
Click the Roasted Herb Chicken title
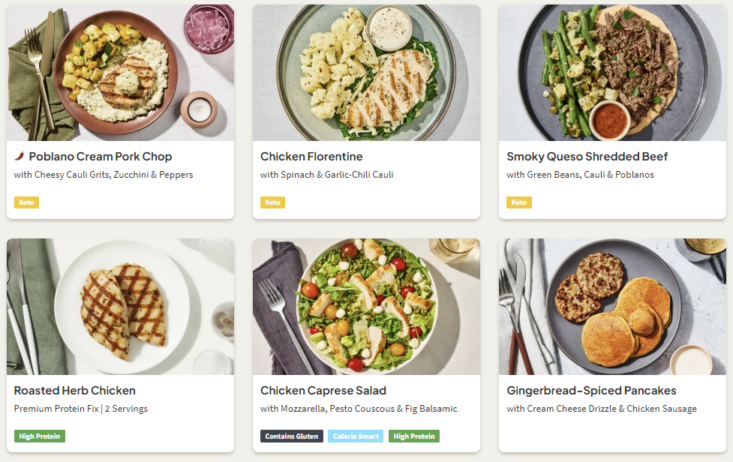point(75,390)
